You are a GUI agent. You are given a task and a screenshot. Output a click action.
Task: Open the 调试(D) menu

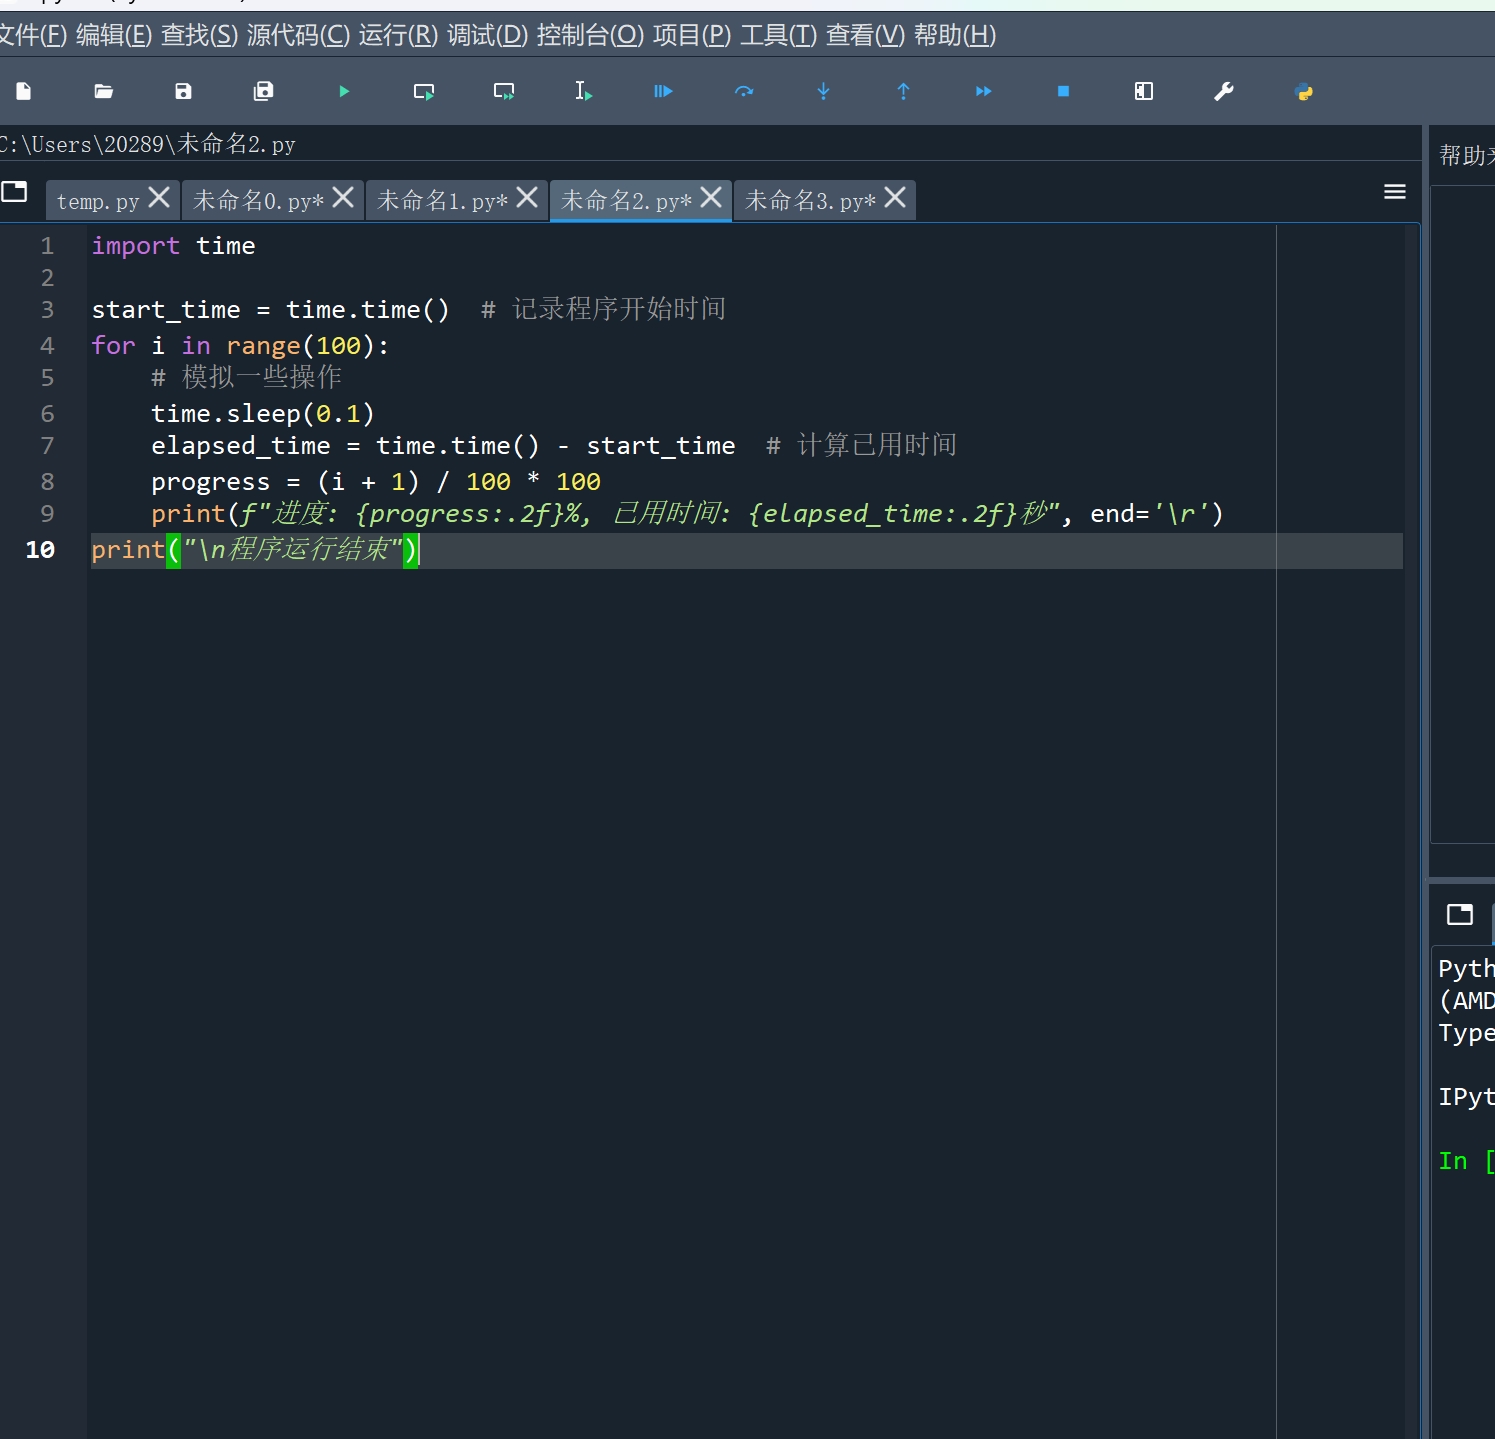(x=487, y=35)
